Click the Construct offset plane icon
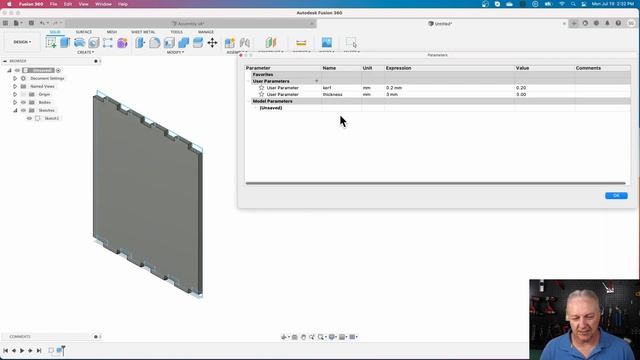The width and height of the screenshot is (640, 360). point(271,42)
